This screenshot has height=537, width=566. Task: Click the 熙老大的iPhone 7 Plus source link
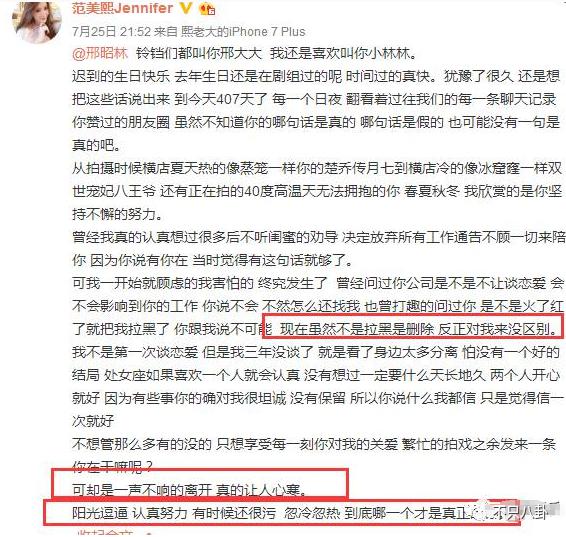click(x=243, y=31)
